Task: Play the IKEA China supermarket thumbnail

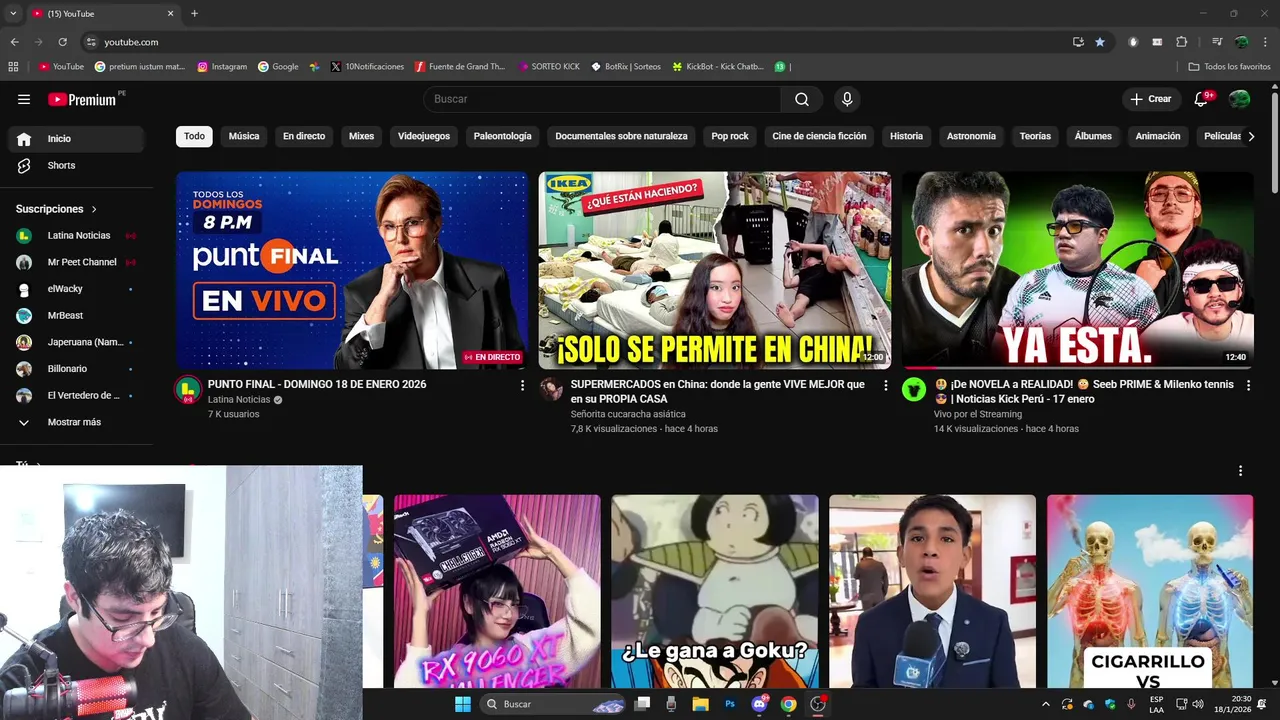Action: pos(715,270)
